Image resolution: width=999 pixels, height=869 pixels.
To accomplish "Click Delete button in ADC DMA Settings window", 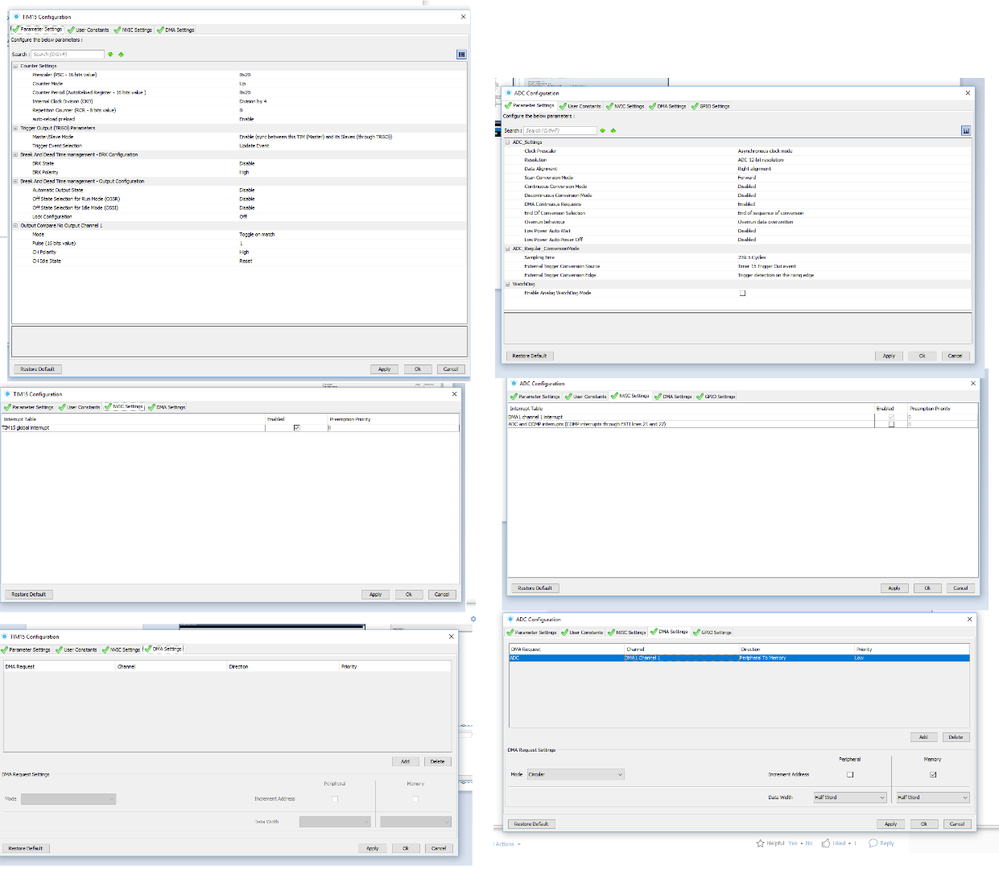I will point(956,737).
